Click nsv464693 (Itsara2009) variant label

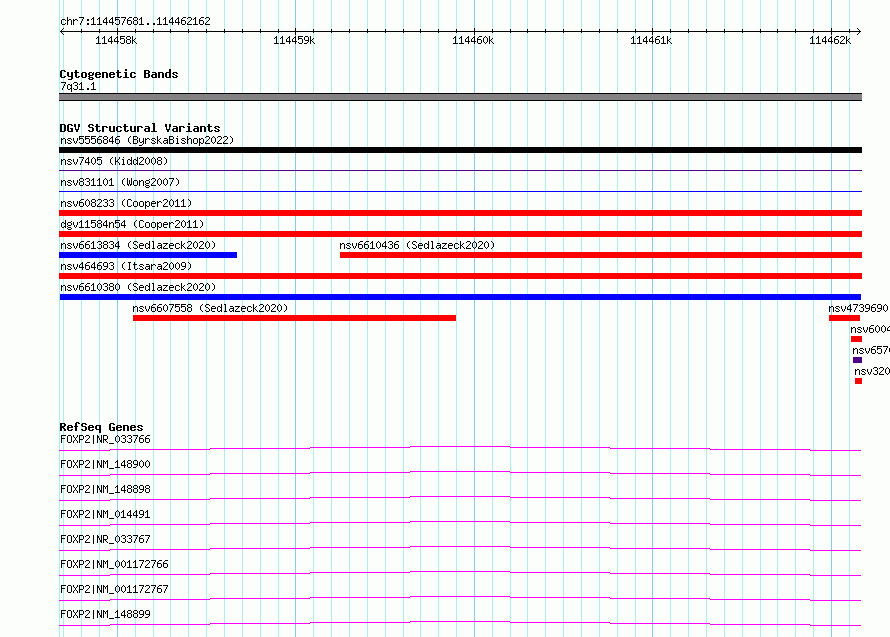[126, 266]
